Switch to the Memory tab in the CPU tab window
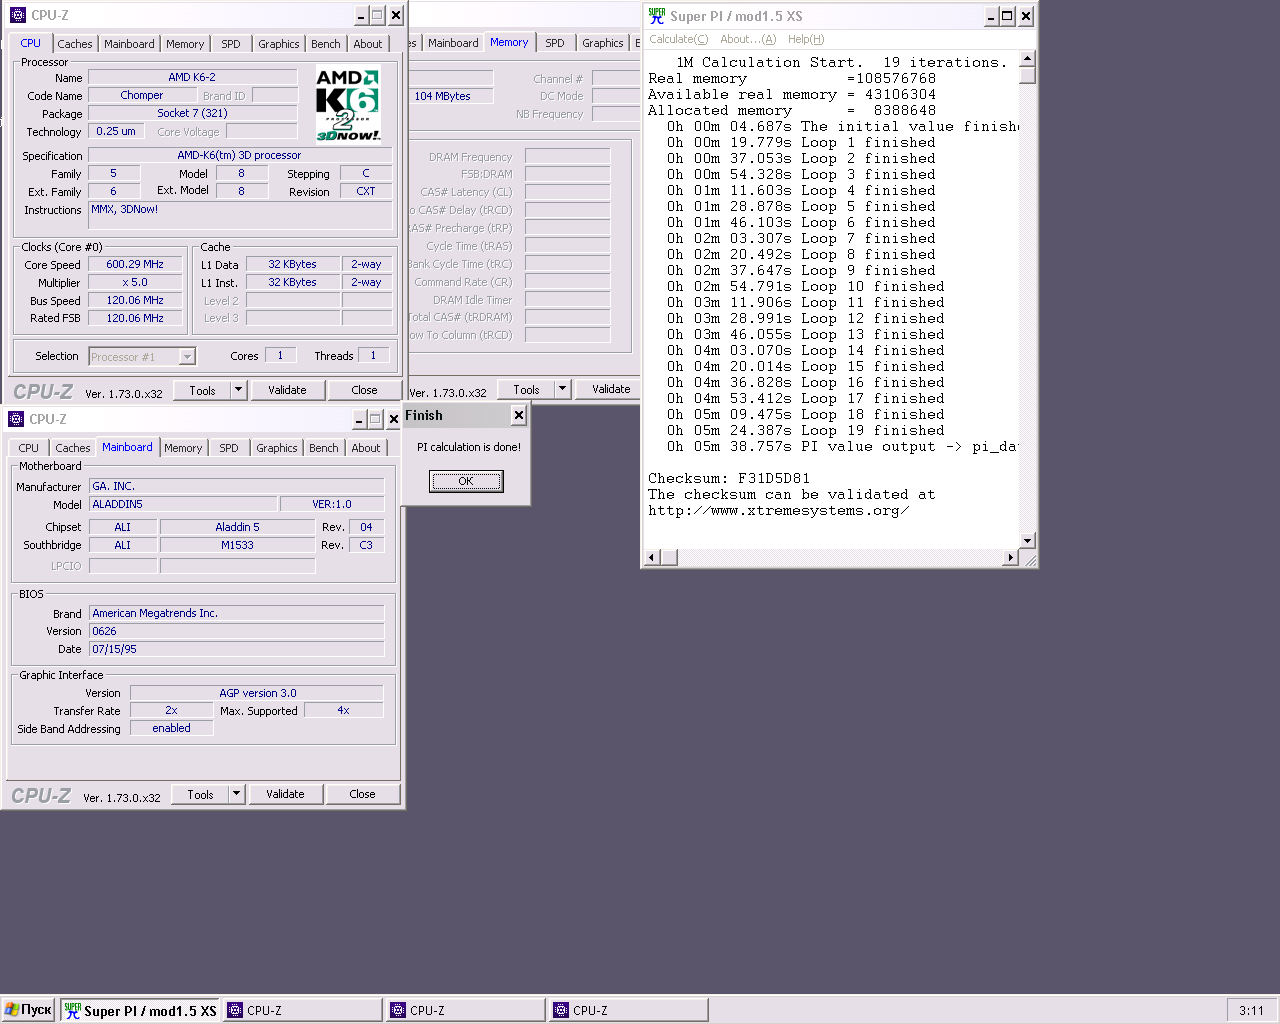This screenshot has width=1280, height=1024. [185, 44]
